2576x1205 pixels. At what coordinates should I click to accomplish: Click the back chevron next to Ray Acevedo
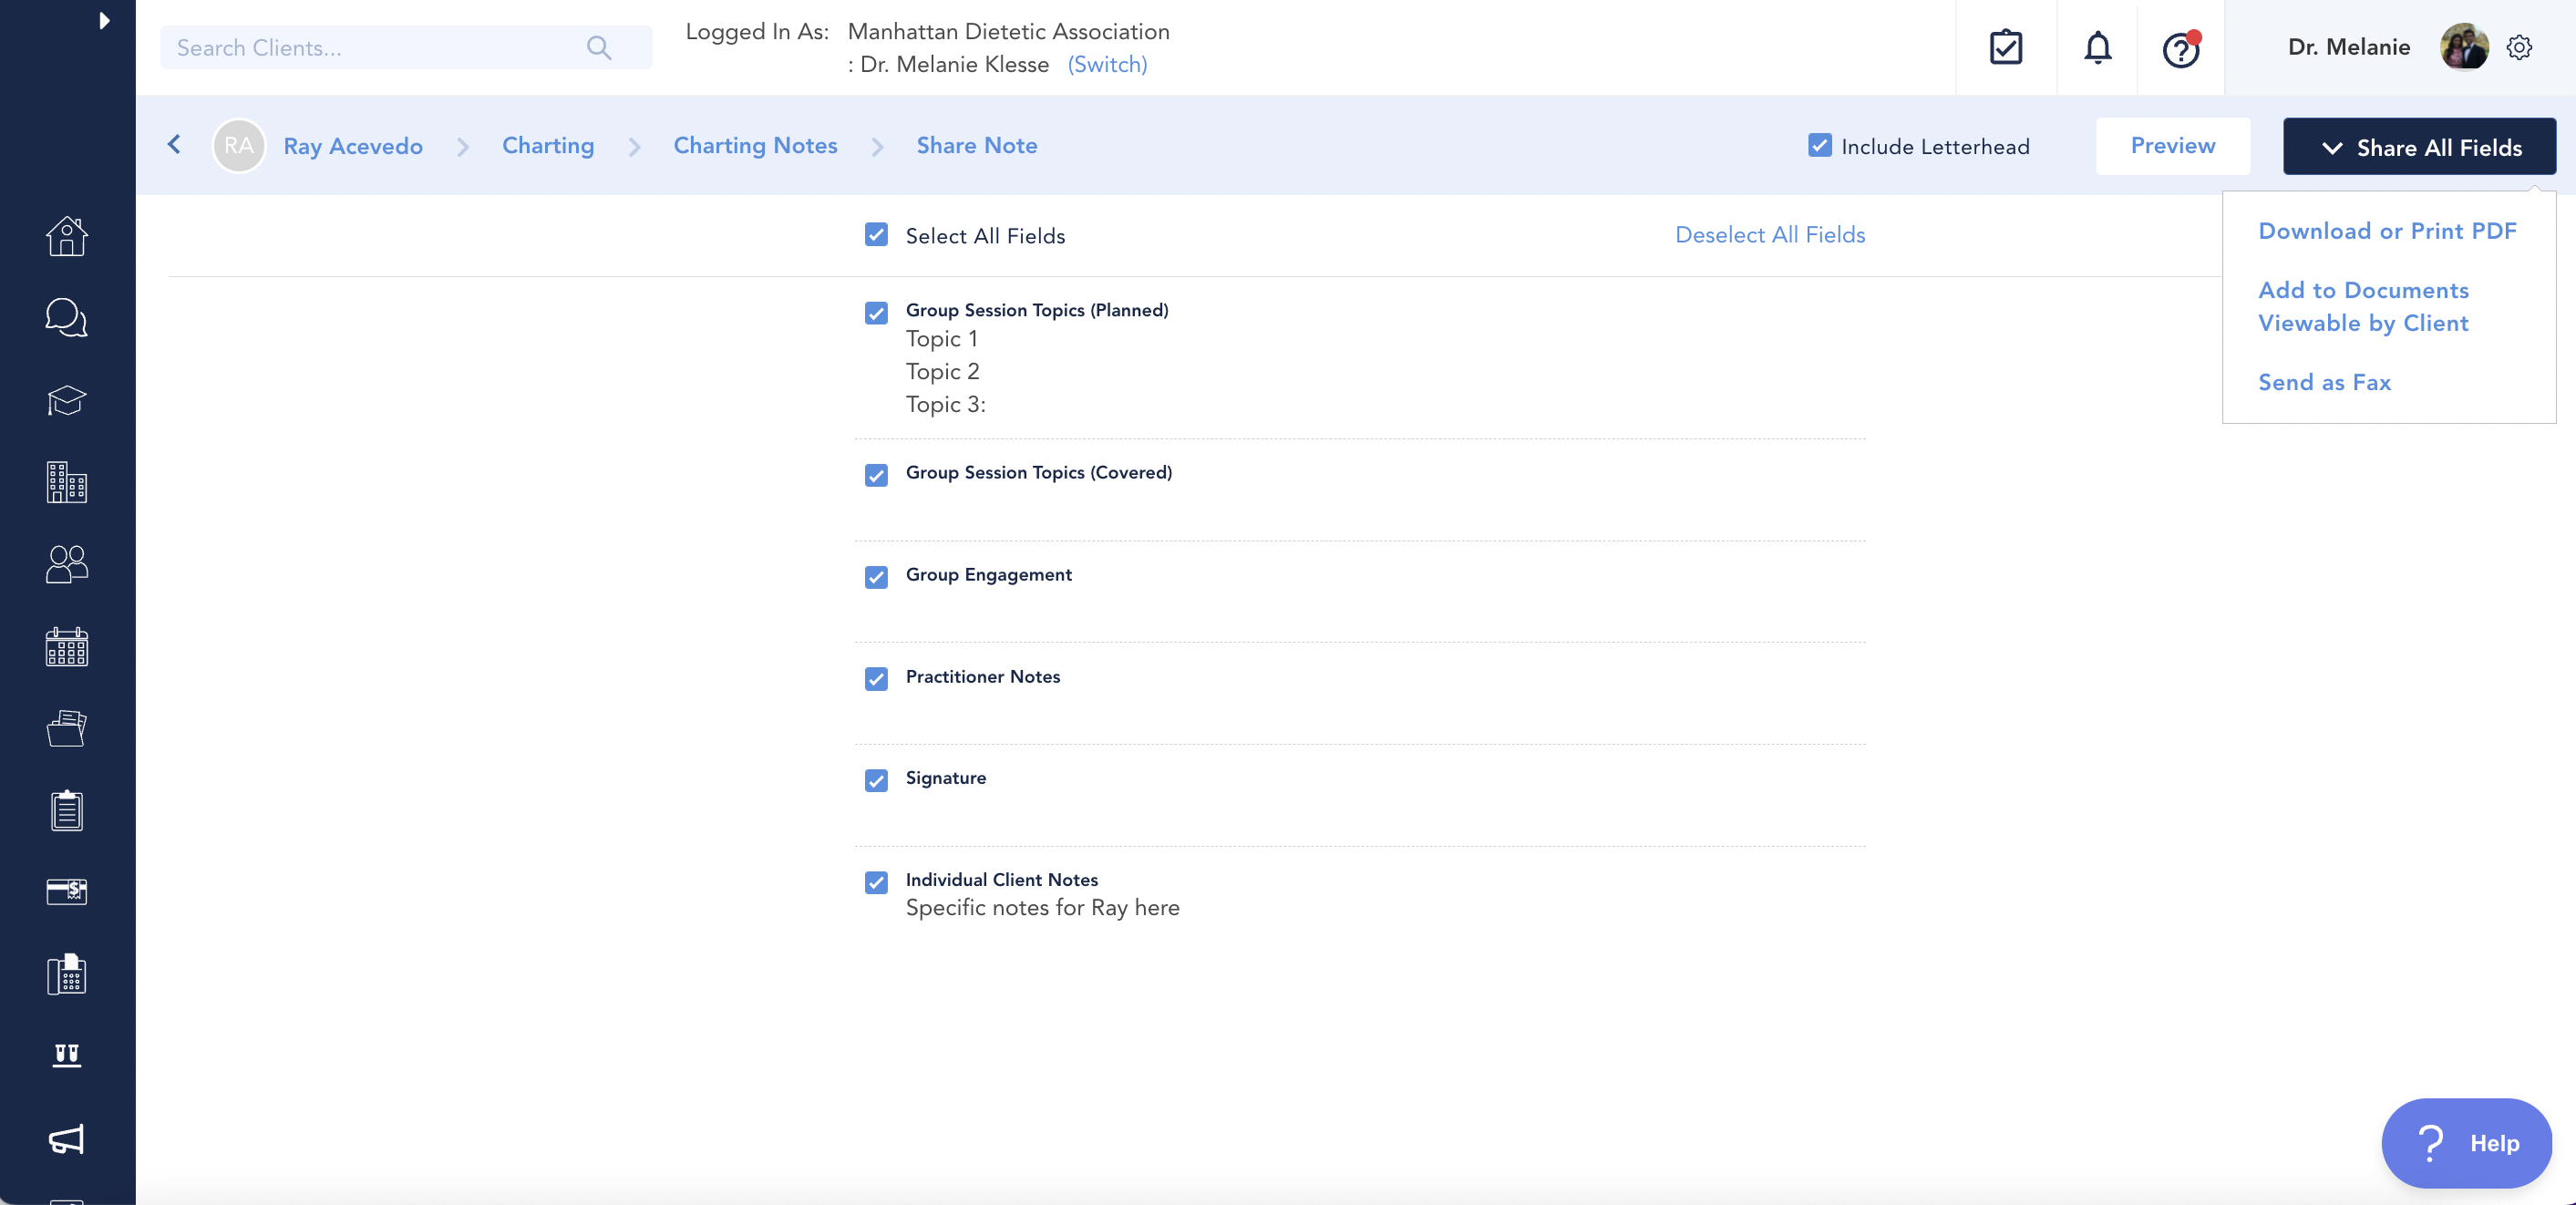[x=174, y=145]
